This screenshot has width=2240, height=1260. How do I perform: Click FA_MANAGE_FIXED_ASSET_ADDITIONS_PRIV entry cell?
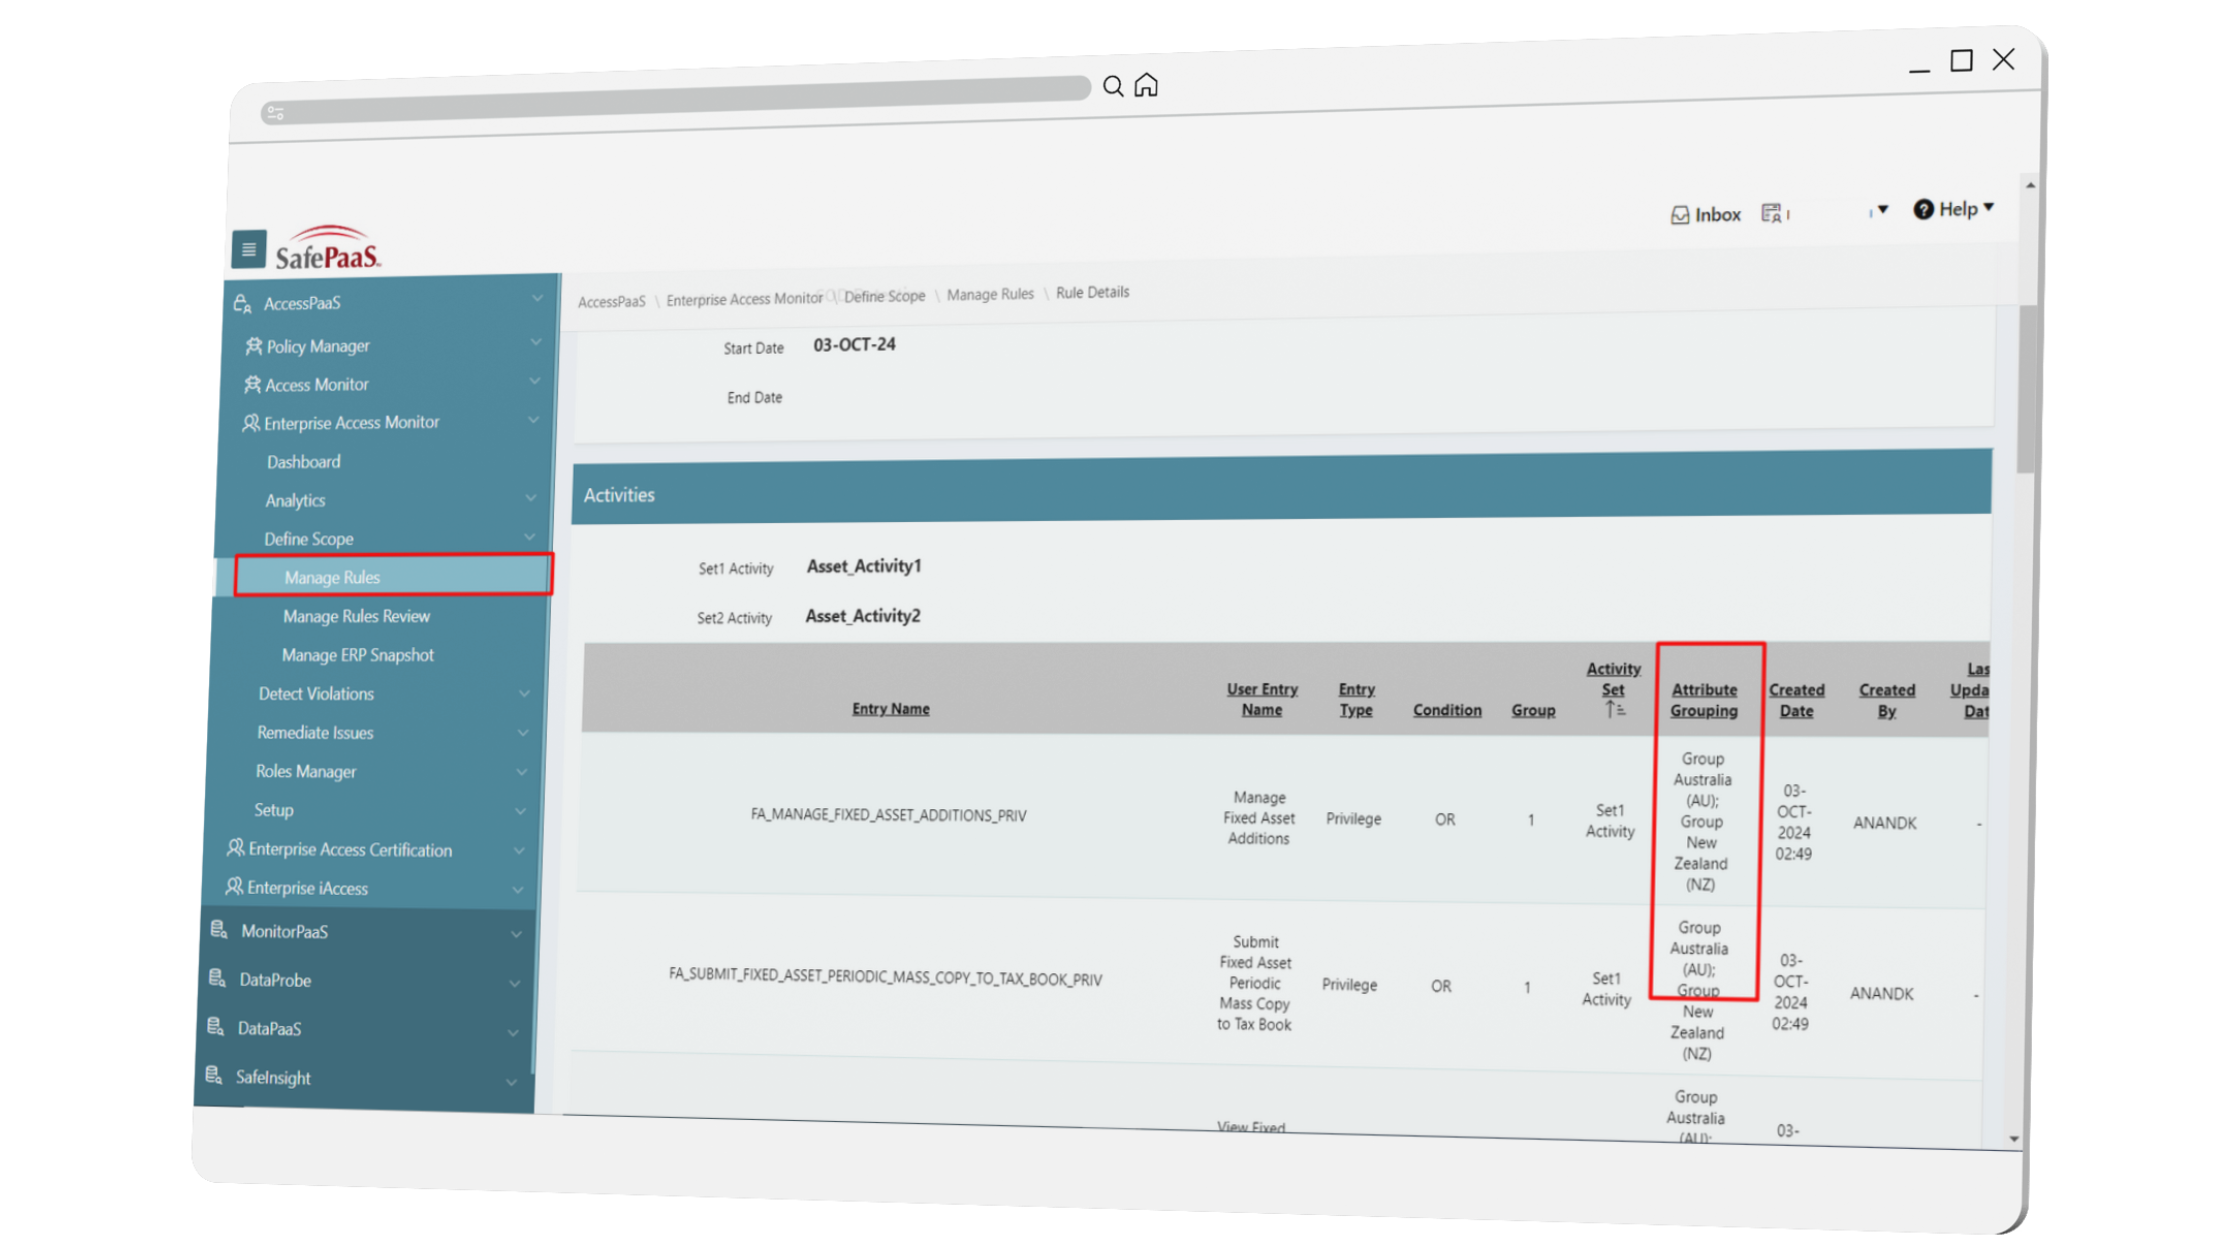888,815
